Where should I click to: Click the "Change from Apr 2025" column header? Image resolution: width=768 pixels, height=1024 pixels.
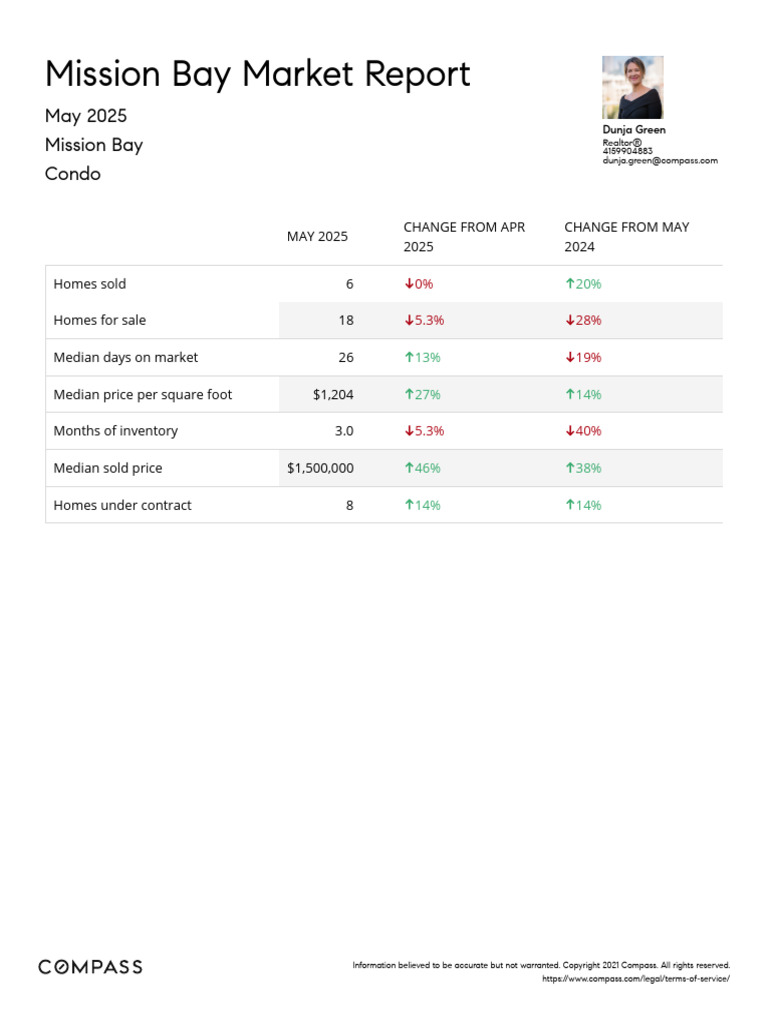click(464, 237)
